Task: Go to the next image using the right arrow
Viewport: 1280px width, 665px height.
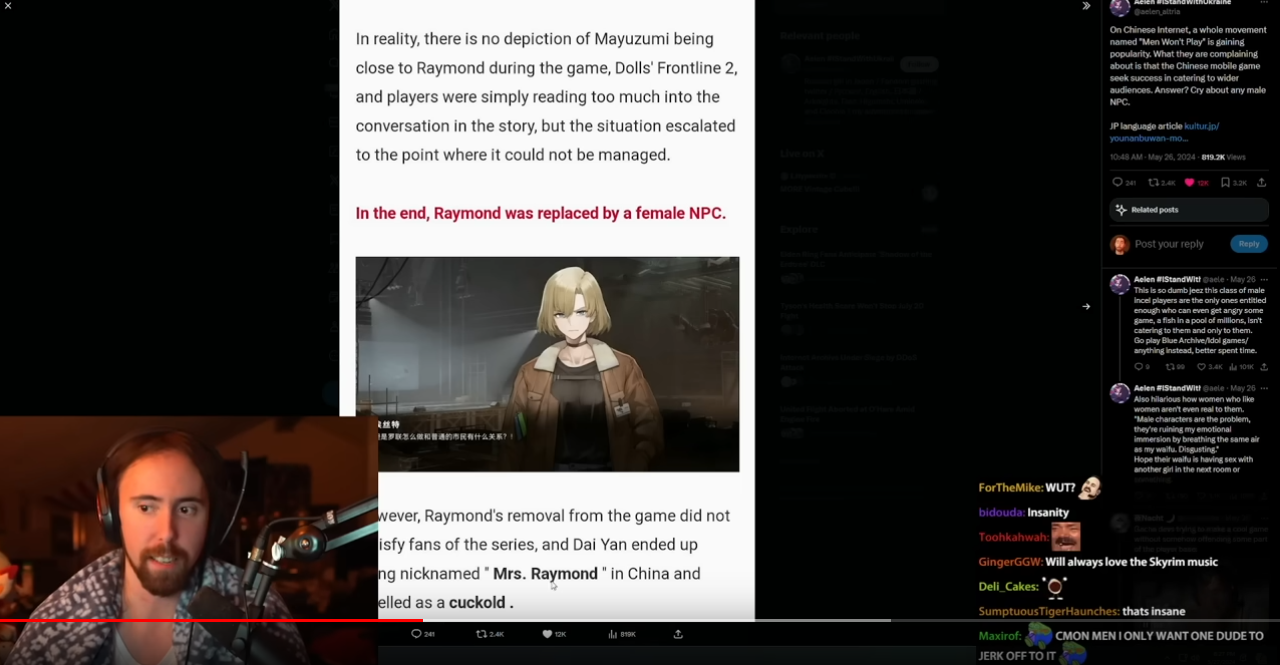Action: (1086, 307)
